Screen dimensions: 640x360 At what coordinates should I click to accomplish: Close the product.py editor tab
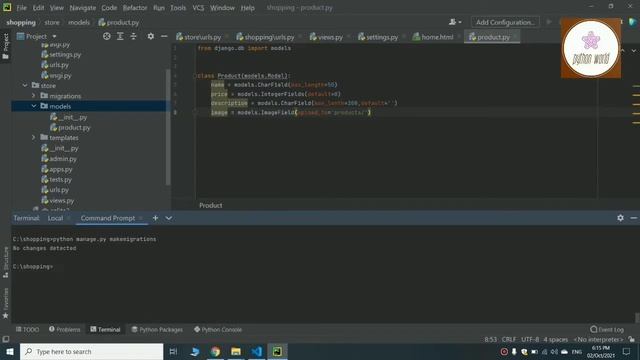516,37
